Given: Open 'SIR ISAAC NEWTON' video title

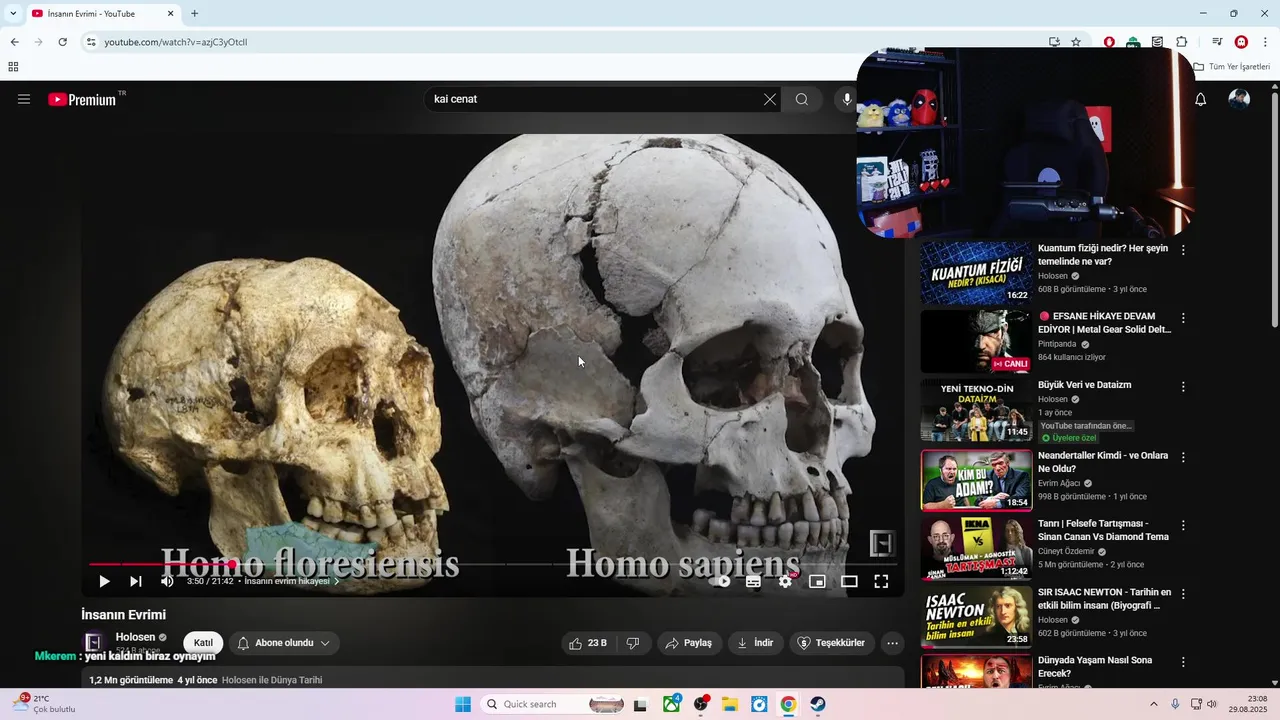Looking at the screenshot, I should click(x=1104, y=599).
